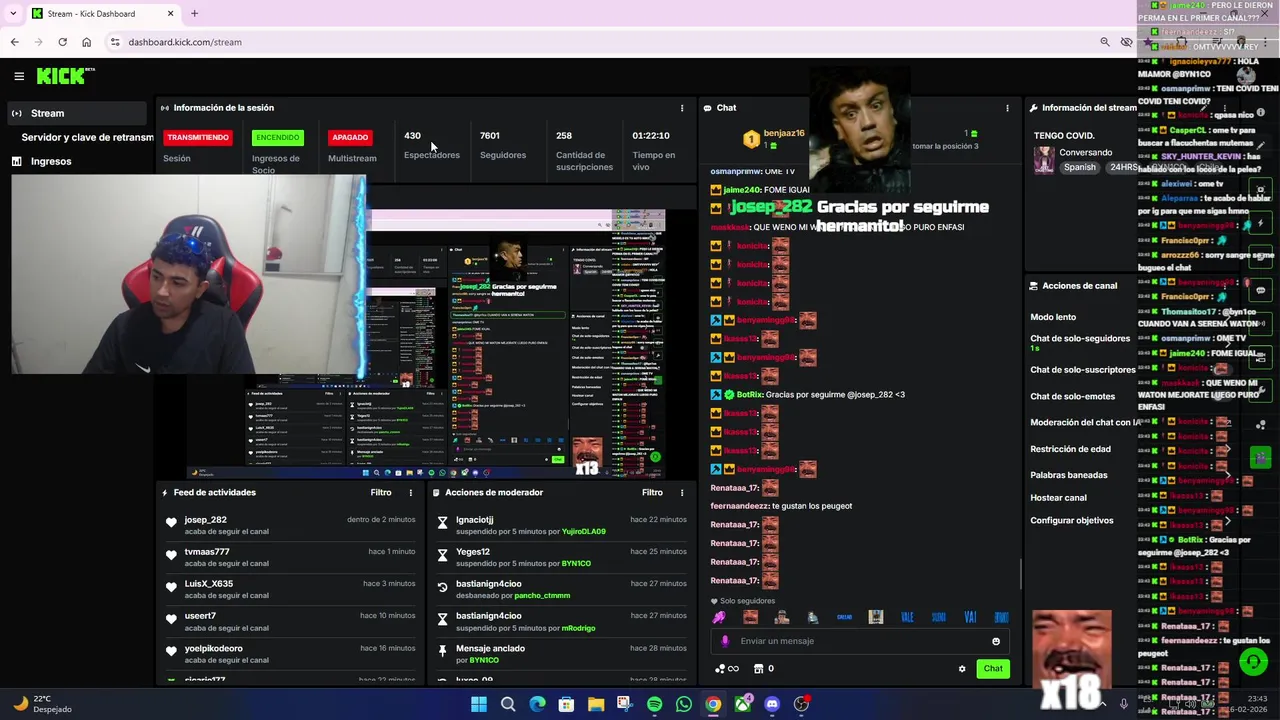Click josep_282 in activity feed

point(205,520)
